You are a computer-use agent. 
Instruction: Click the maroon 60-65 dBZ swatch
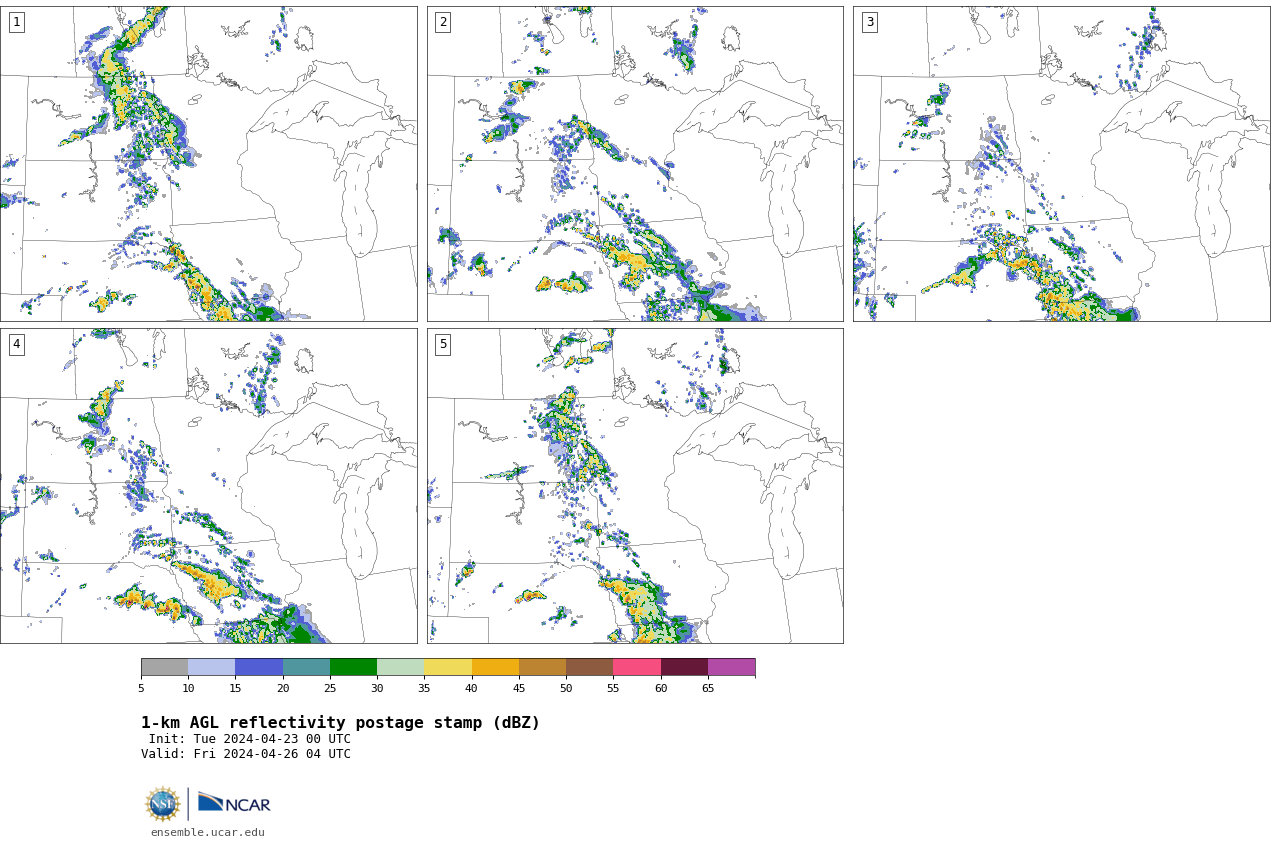tap(684, 667)
